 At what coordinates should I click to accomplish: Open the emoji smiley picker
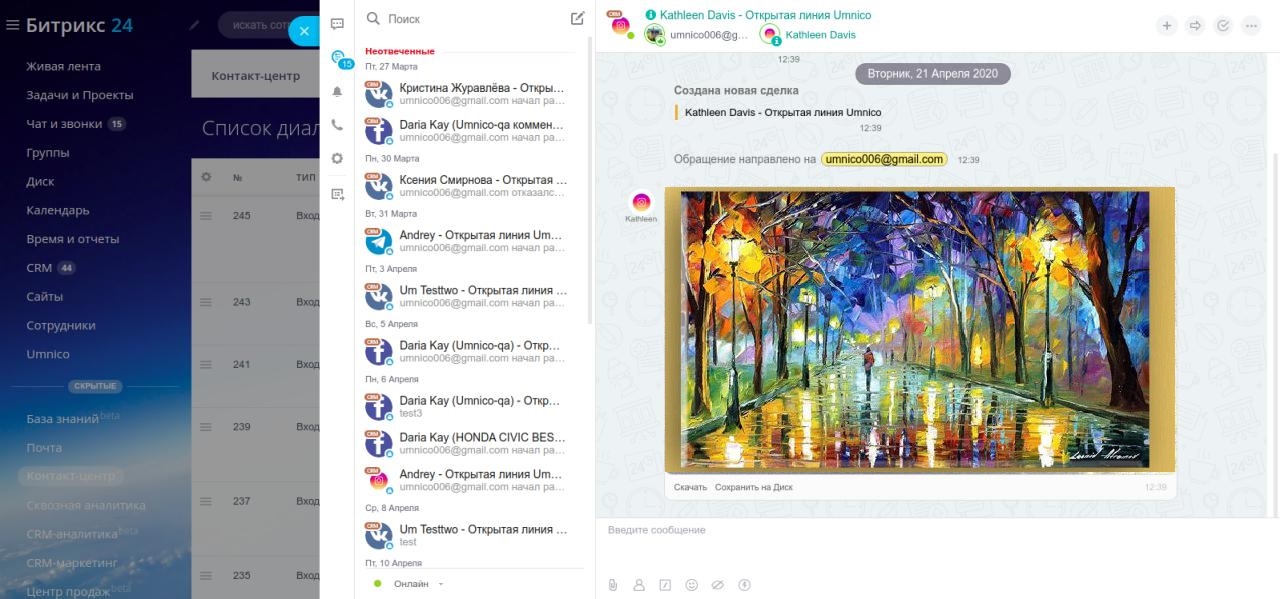(691, 585)
